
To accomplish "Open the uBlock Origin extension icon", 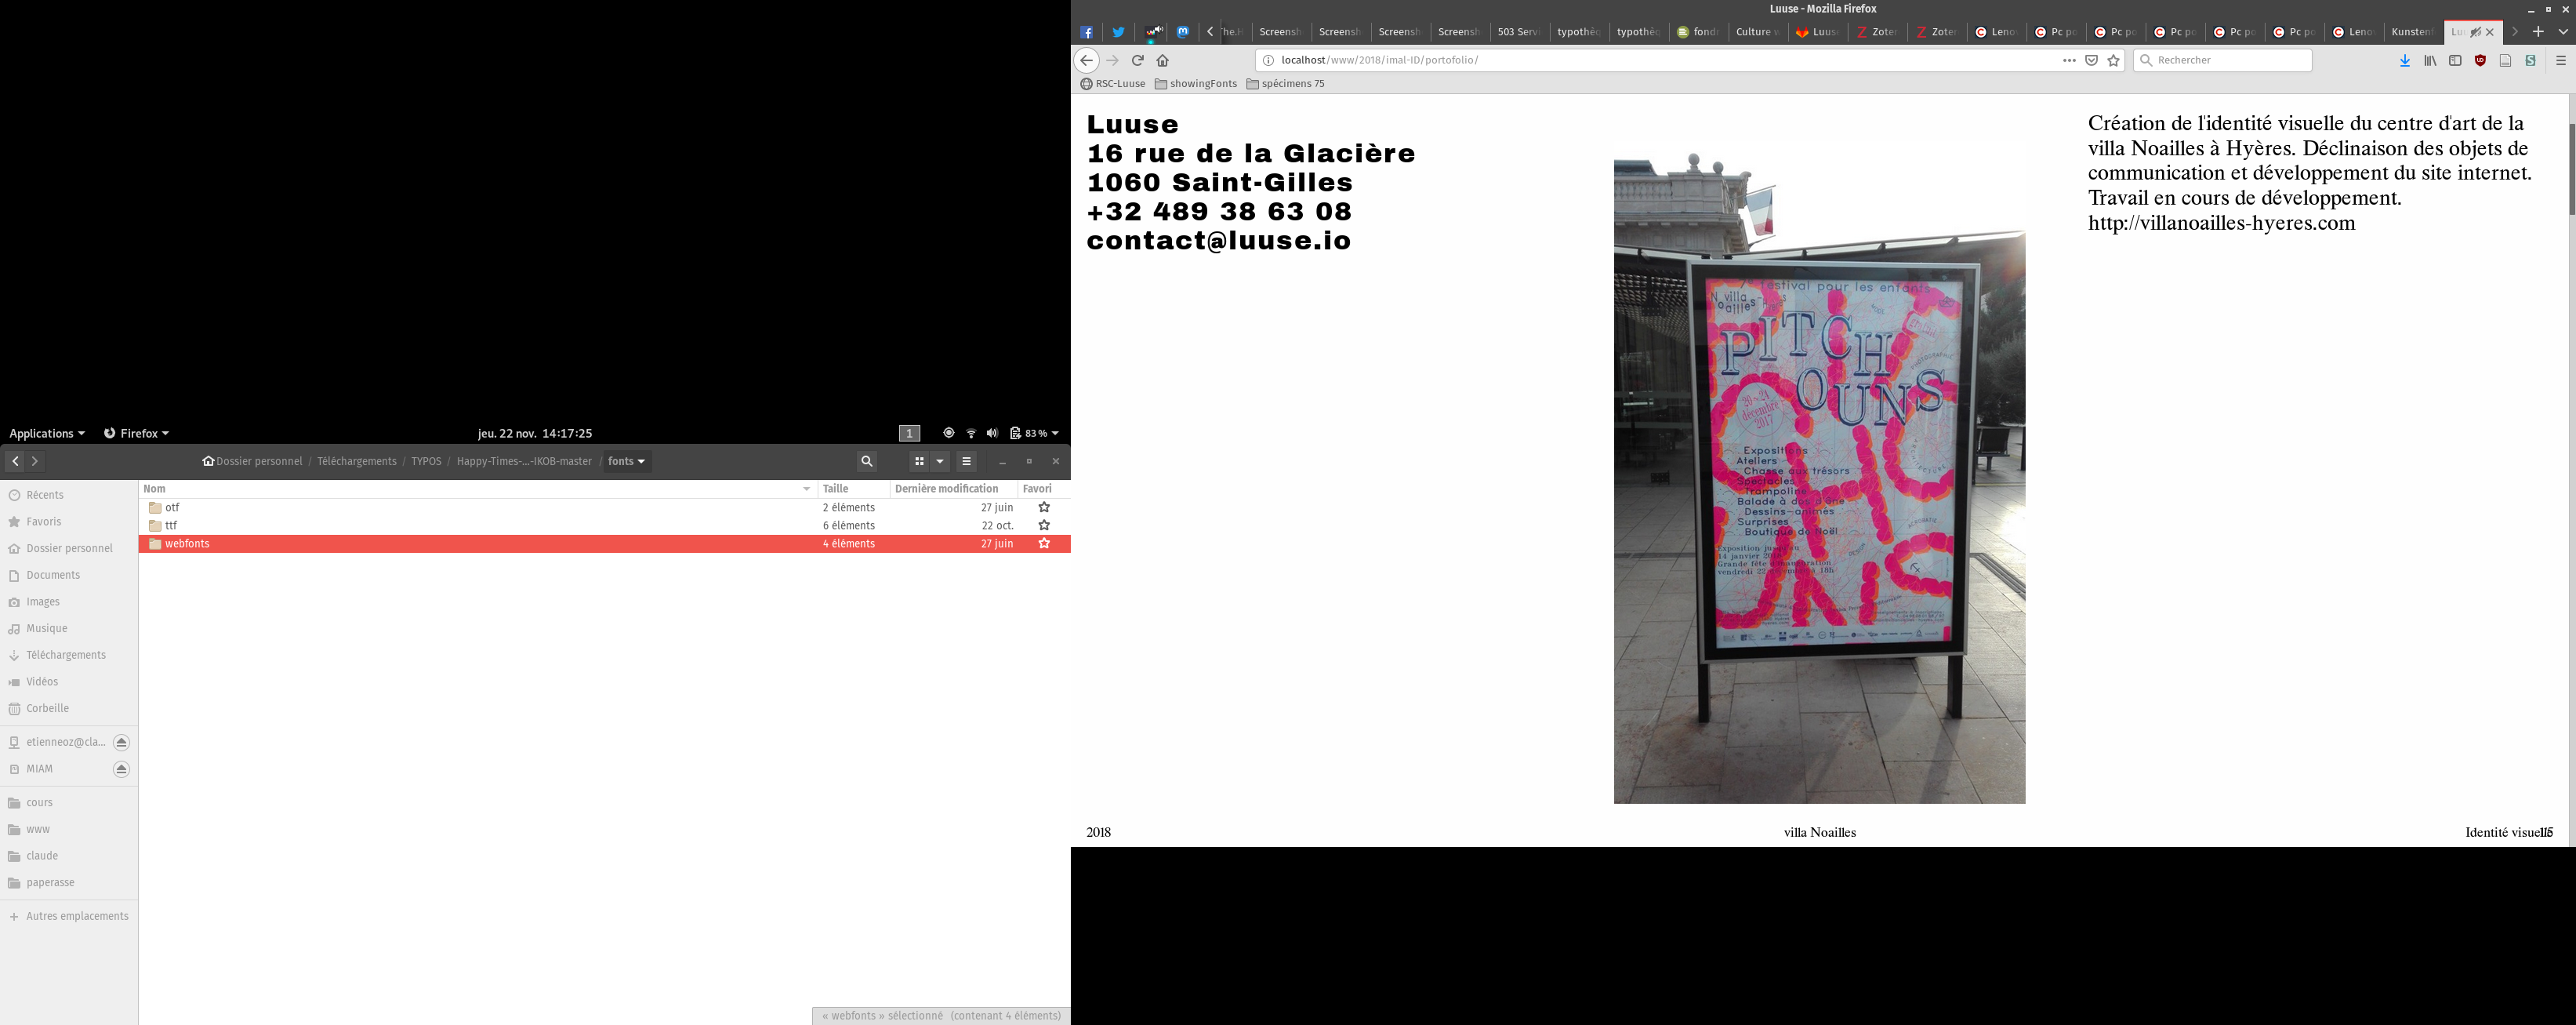I will pos(2480,60).
